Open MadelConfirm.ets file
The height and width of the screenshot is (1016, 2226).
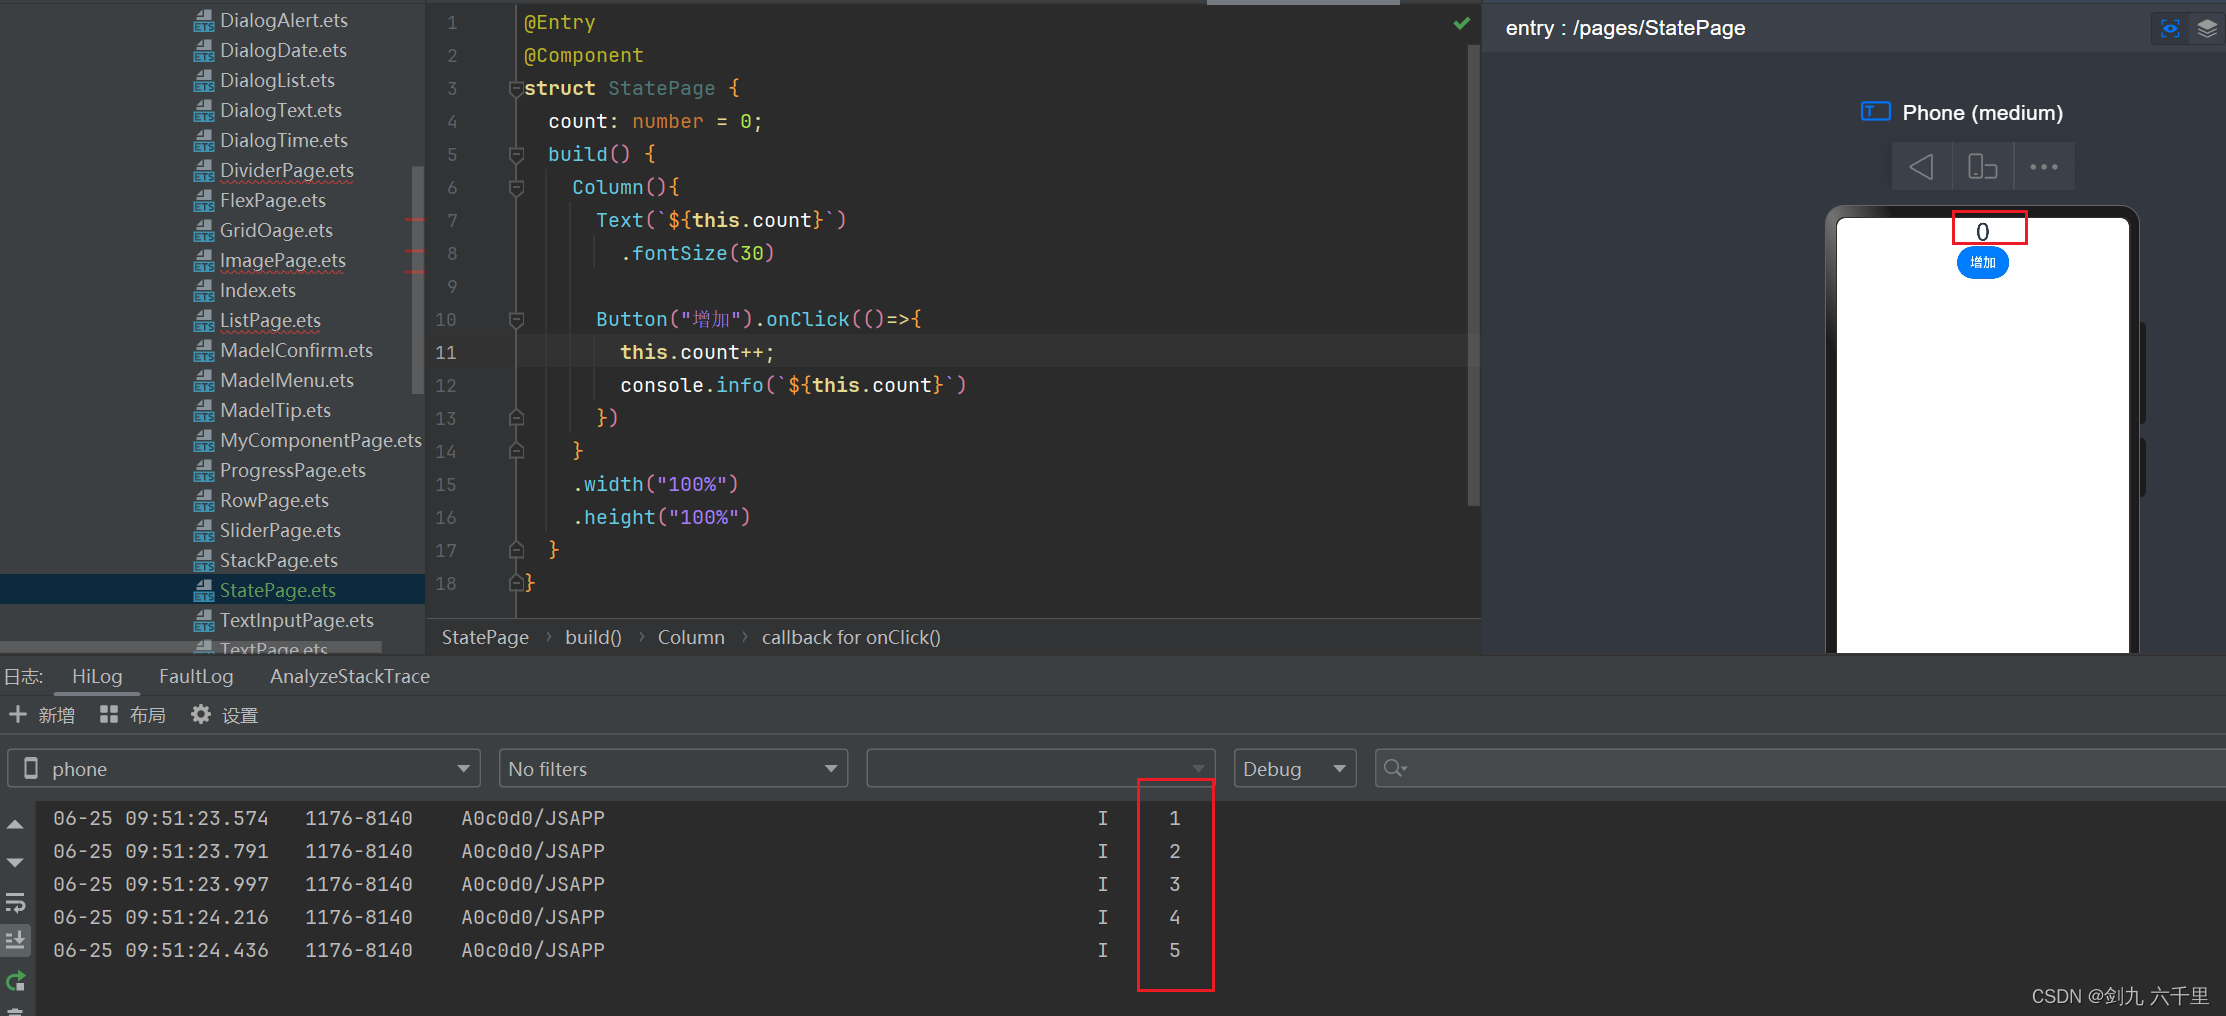click(x=296, y=350)
